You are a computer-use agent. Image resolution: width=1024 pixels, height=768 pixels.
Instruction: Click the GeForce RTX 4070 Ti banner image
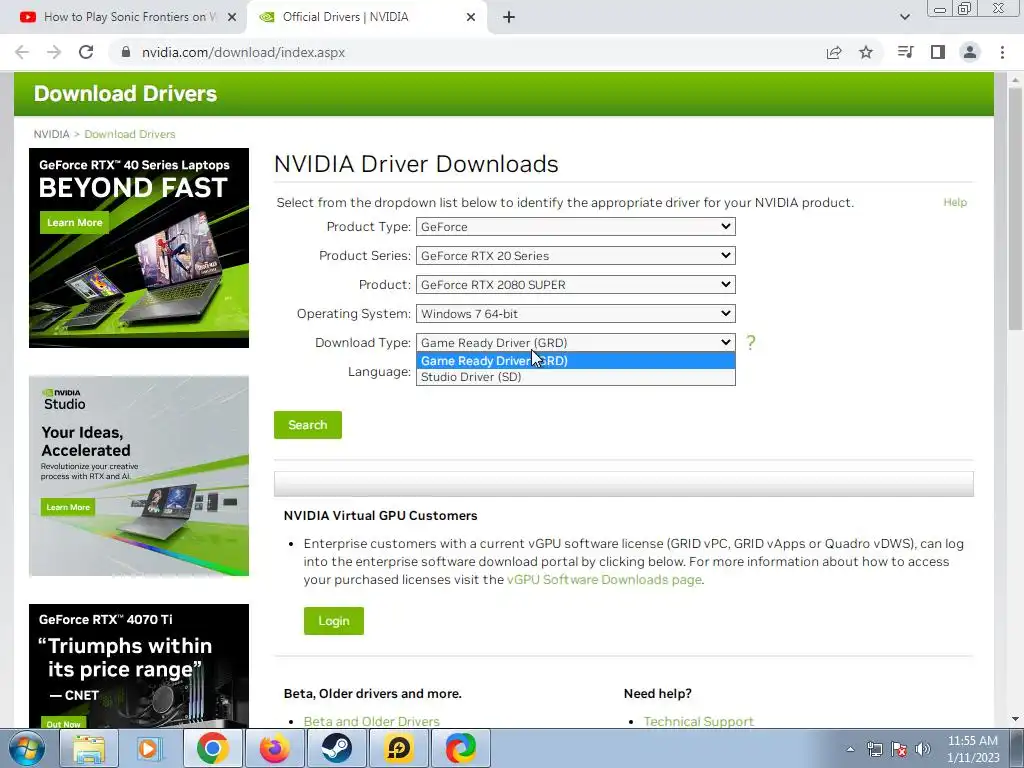(x=139, y=666)
